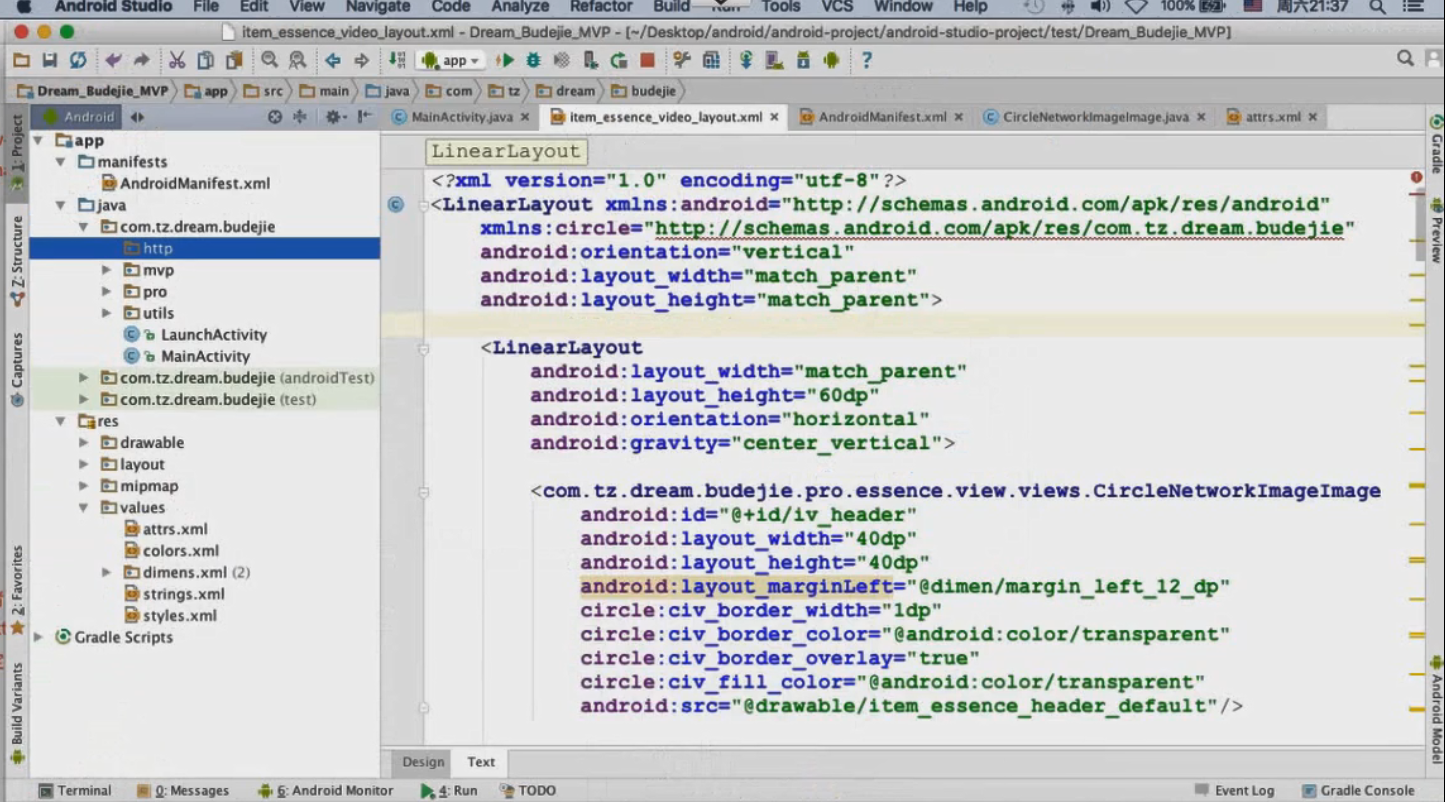Select the Text view tab
The image size is (1445, 802).
point(481,762)
